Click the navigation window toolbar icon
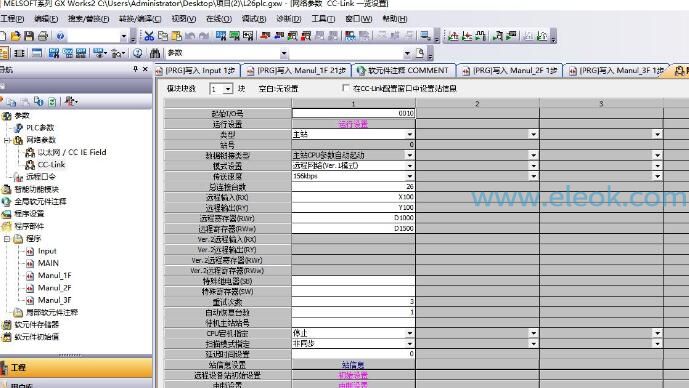Image resolution: width=689 pixels, height=388 pixels. click(x=4, y=53)
